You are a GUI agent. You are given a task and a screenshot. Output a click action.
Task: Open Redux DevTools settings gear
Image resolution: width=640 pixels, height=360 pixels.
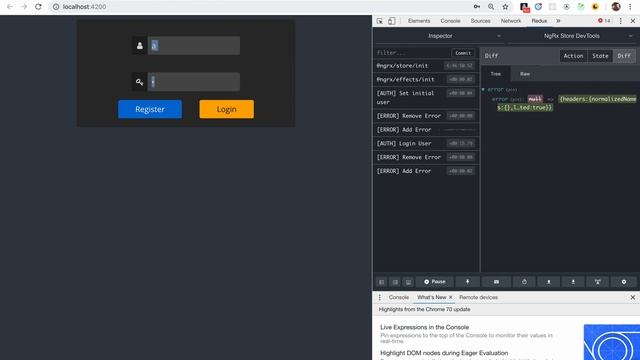pos(624,282)
